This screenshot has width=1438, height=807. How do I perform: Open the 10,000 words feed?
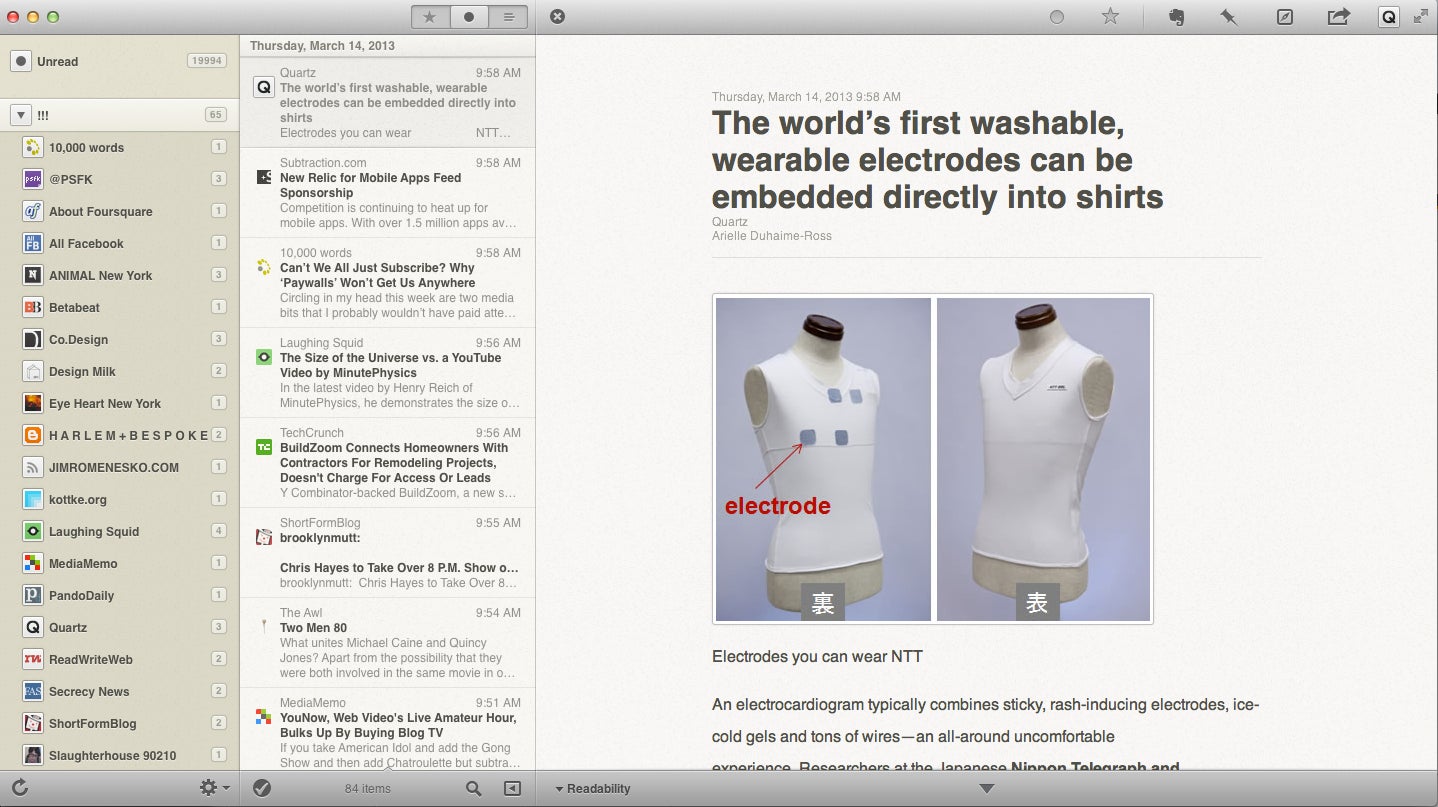click(119, 147)
